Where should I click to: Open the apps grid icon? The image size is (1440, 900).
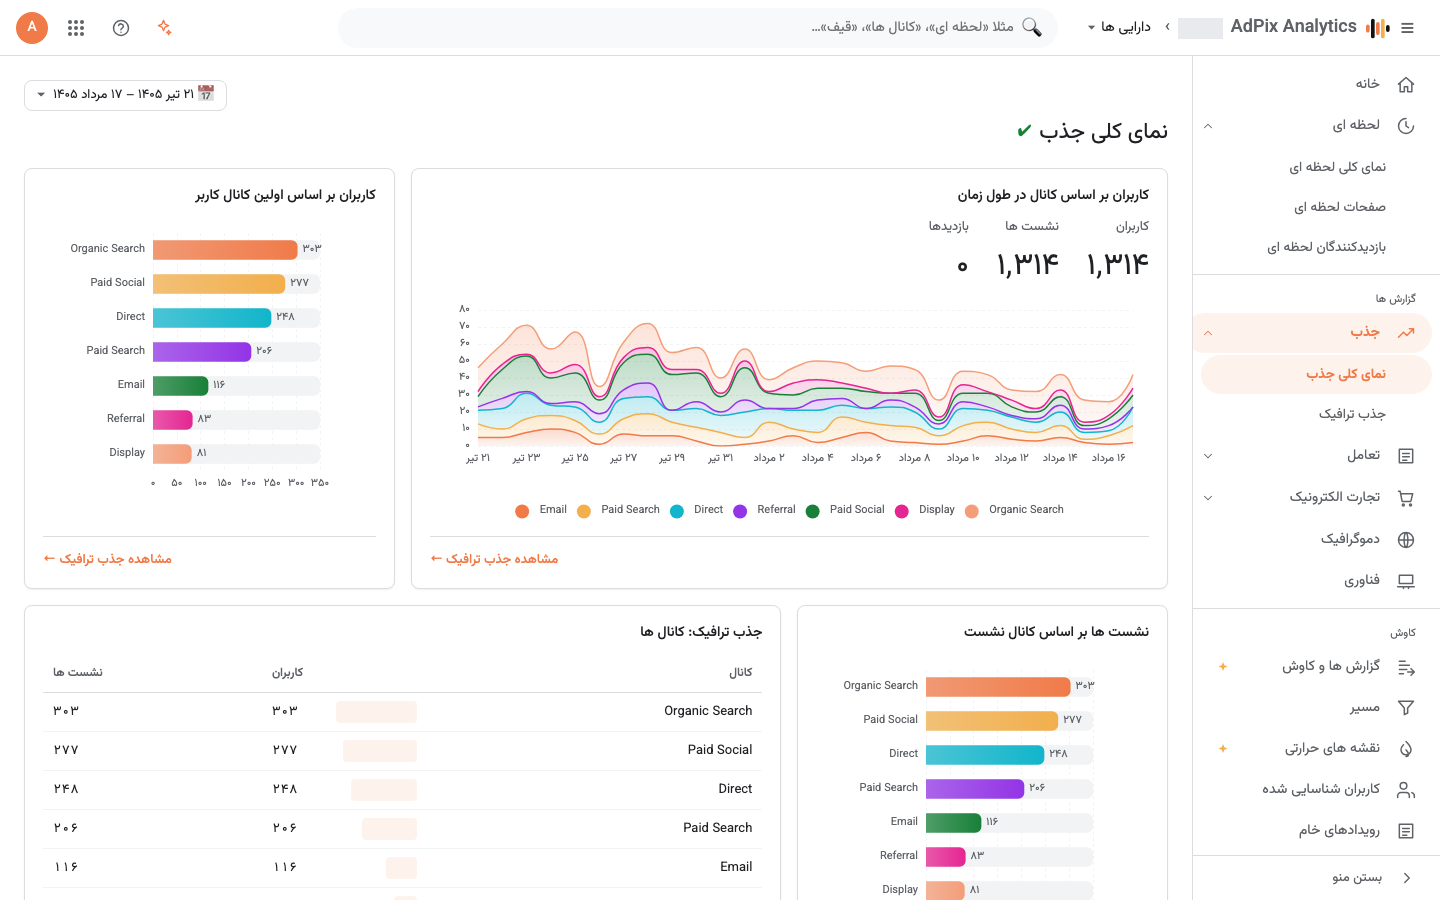click(x=76, y=28)
